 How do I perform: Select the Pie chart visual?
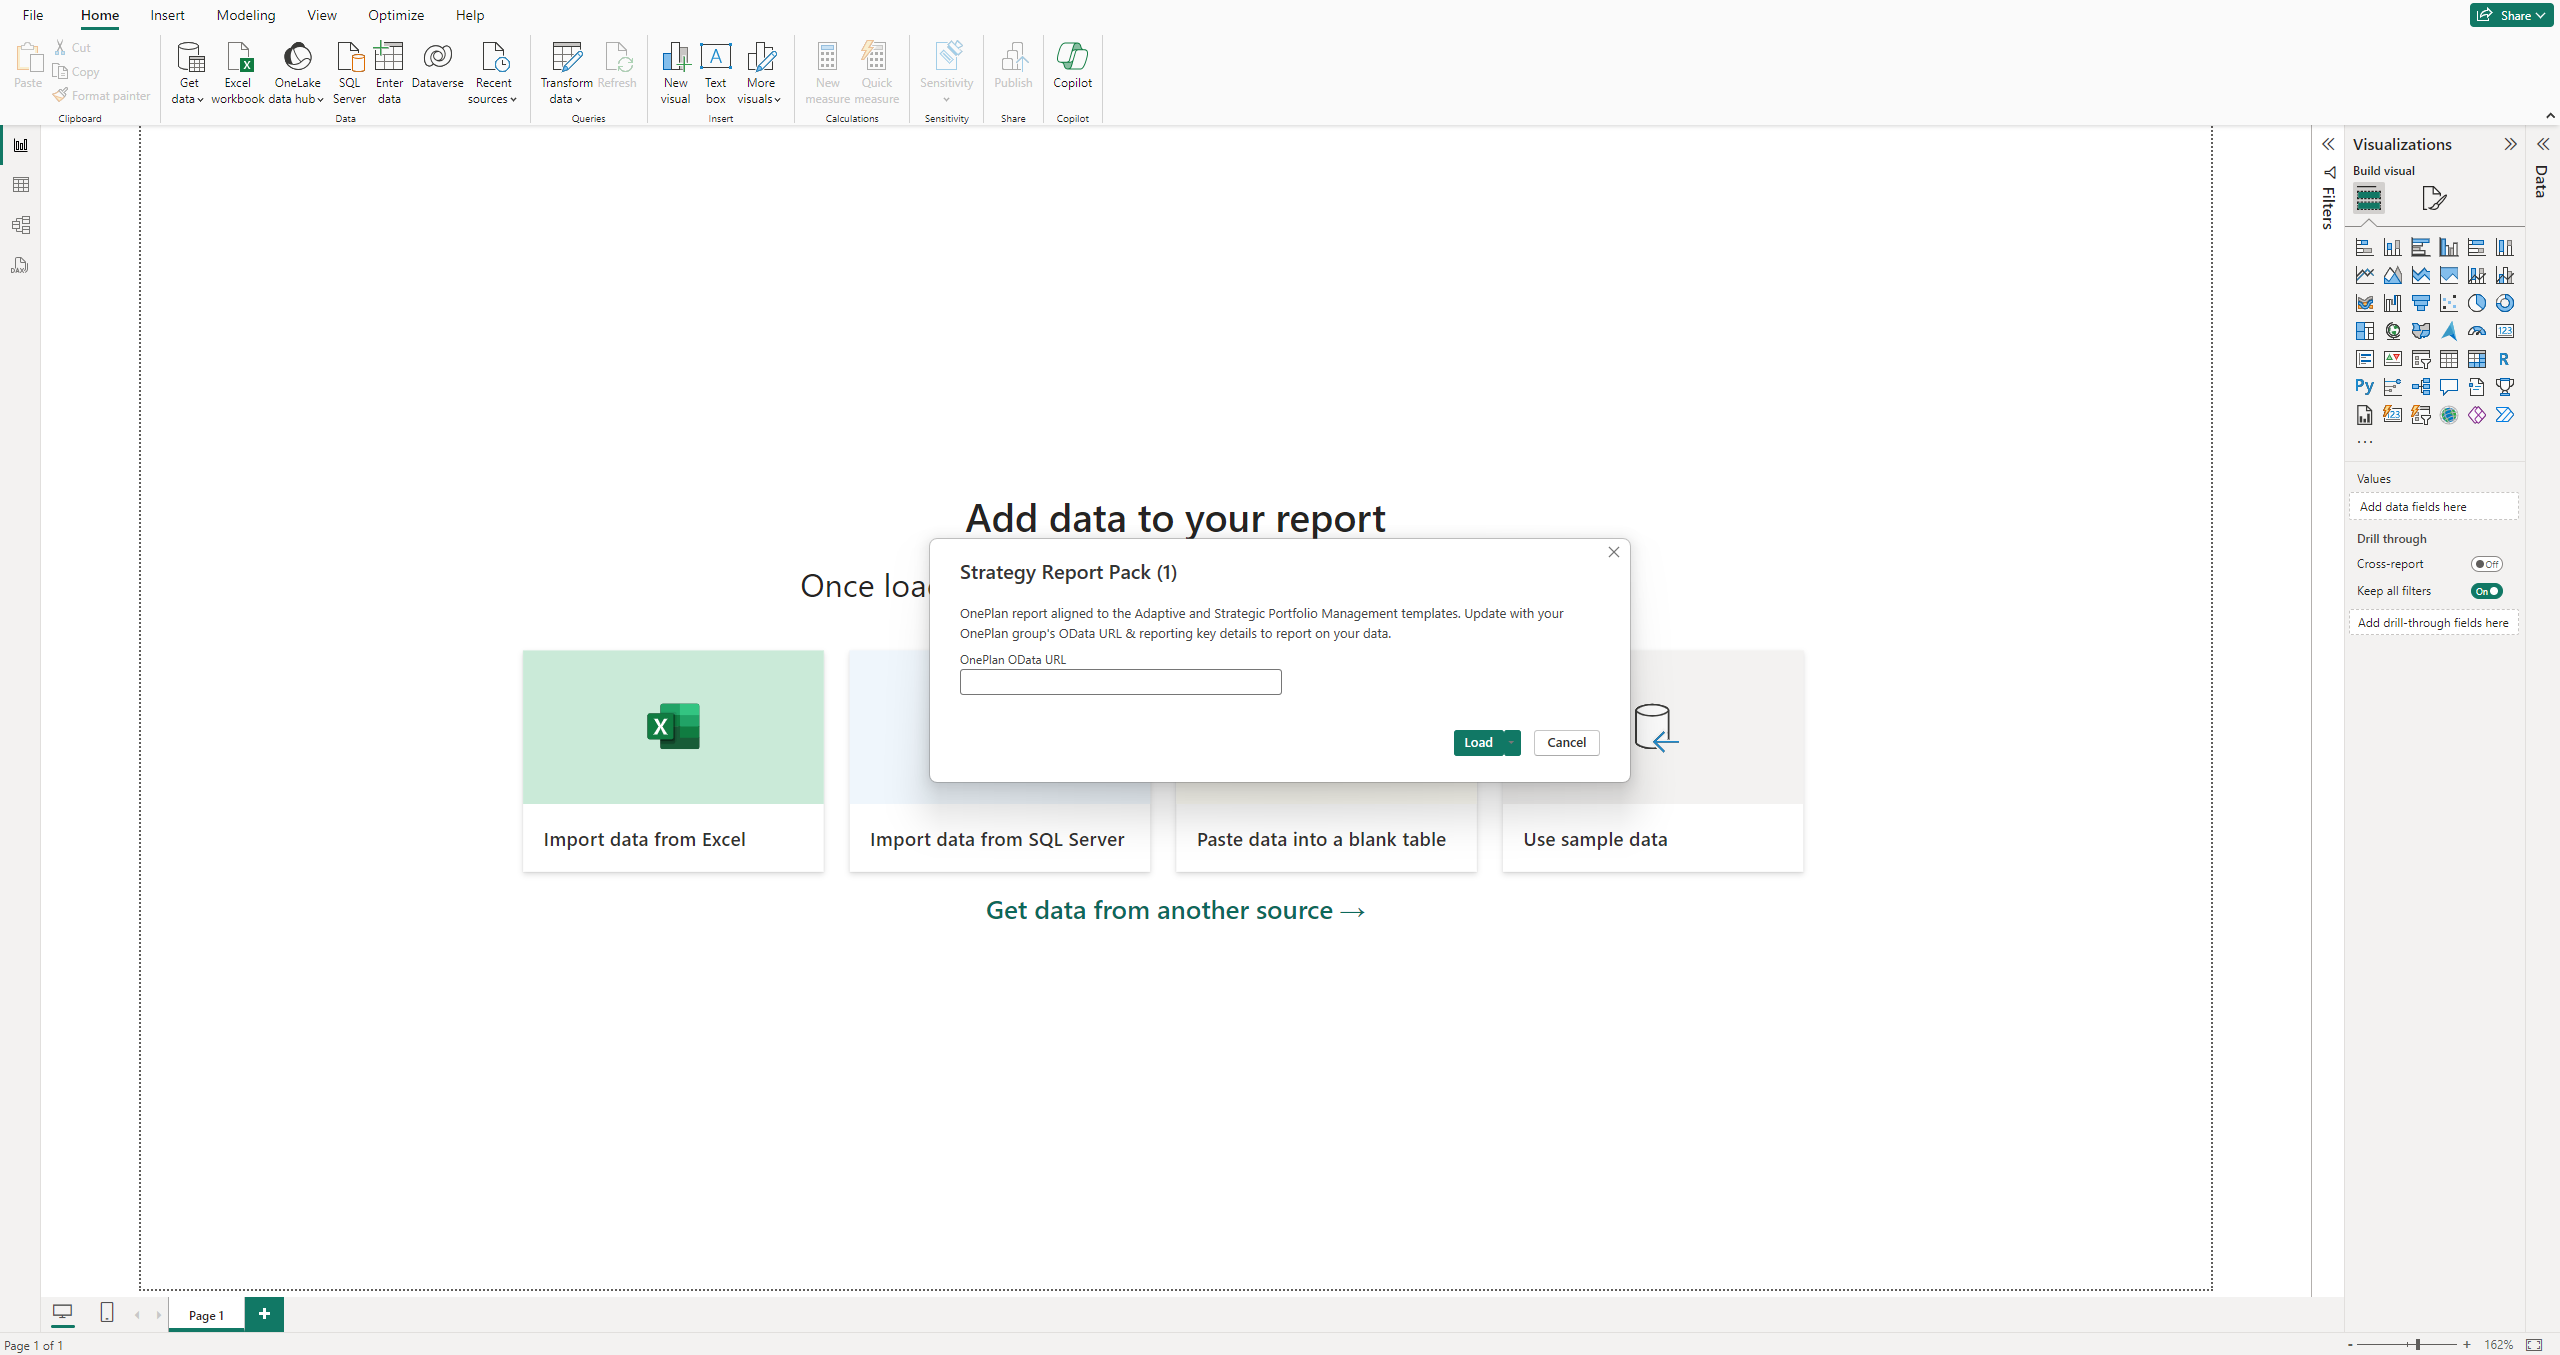point(2476,303)
